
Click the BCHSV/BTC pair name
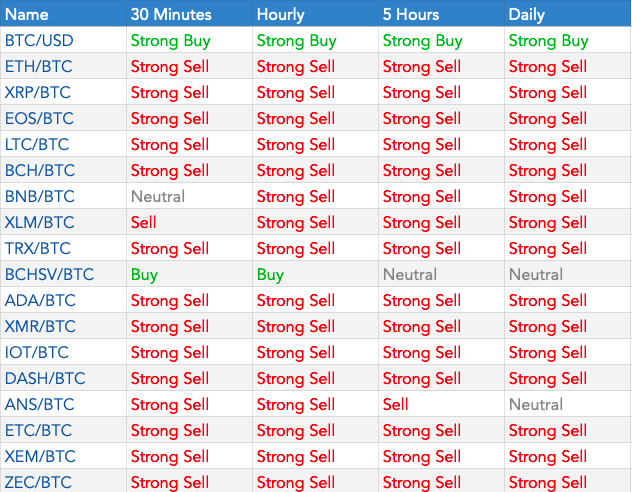pyautogui.click(x=48, y=275)
